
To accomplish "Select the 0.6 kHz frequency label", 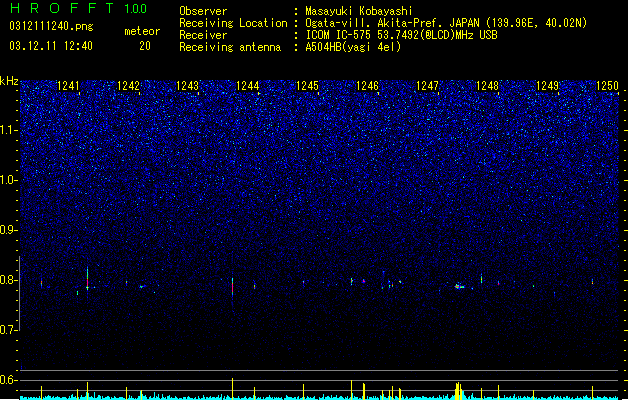I will click(x=9, y=380).
